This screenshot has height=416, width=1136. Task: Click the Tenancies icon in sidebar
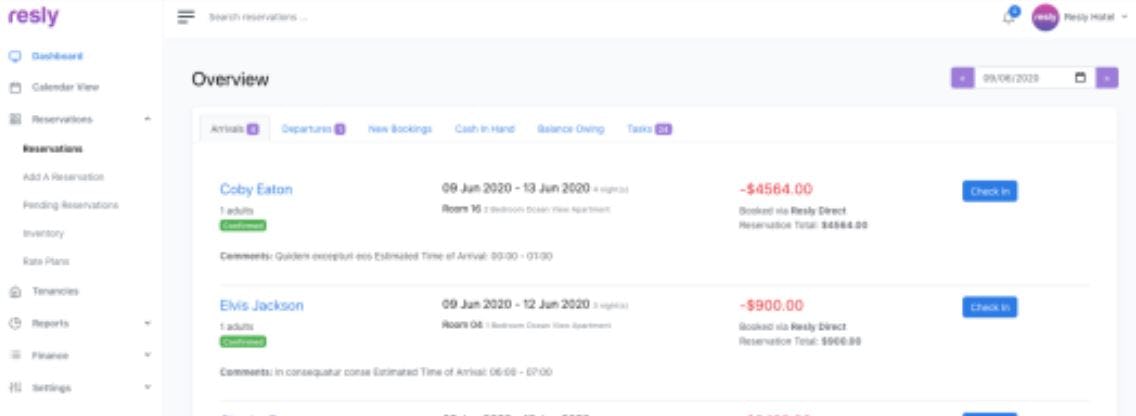[15, 292]
